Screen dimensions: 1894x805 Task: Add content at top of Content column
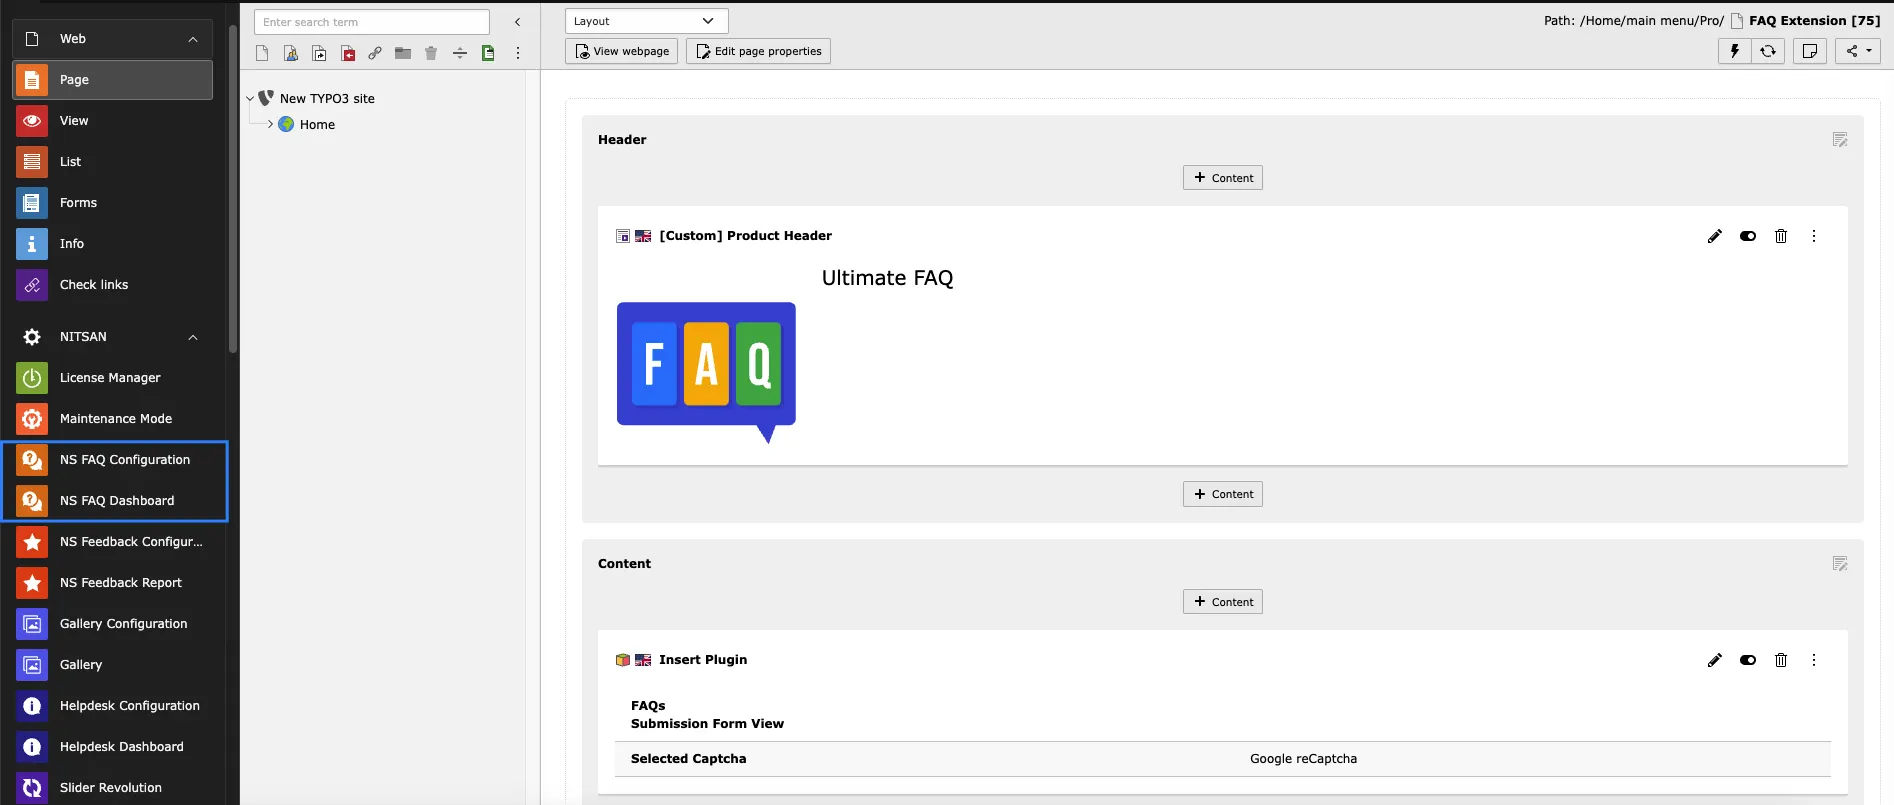(1223, 602)
